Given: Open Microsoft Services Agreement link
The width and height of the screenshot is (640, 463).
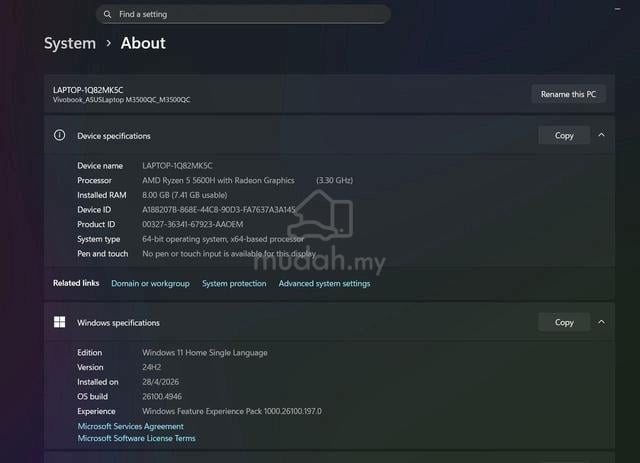Looking at the screenshot, I should coord(131,426).
